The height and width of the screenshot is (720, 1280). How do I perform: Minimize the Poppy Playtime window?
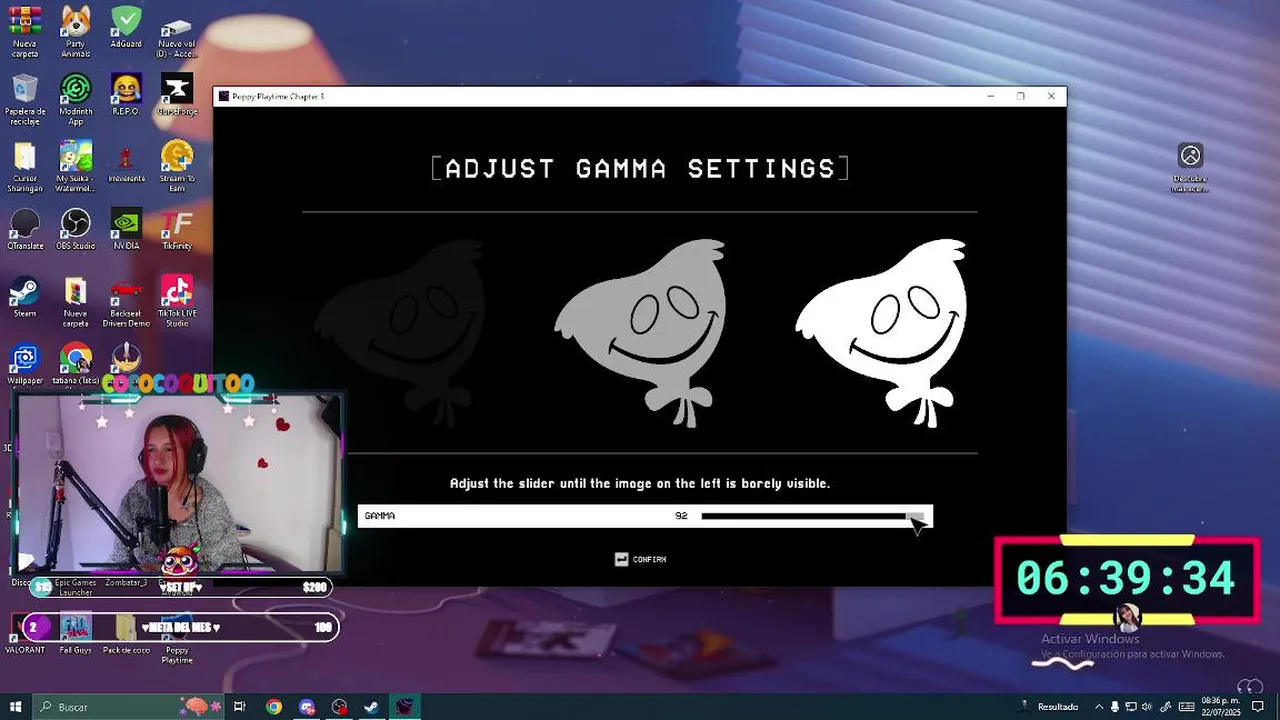pos(990,96)
